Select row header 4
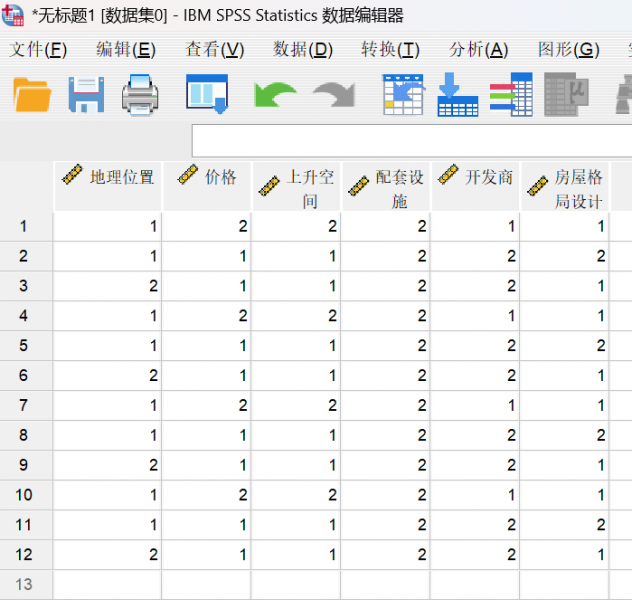 click(26, 316)
